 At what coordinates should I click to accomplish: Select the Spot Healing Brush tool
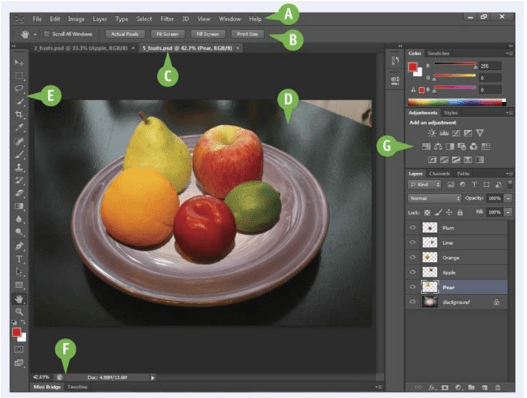[x=19, y=142]
